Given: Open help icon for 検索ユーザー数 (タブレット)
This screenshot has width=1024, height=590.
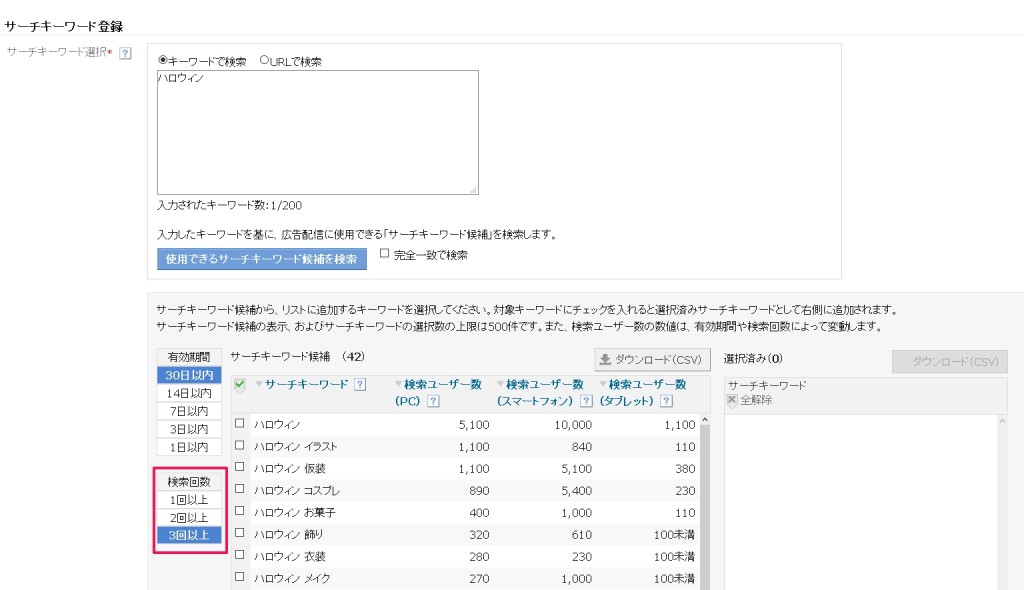Looking at the screenshot, I should (666, 401).
